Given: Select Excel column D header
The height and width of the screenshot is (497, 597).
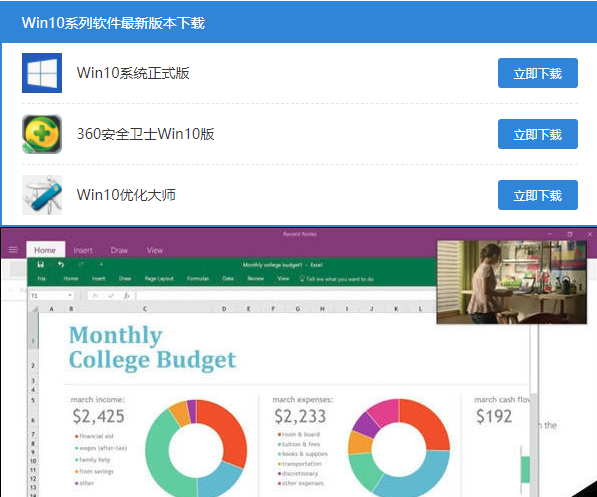Looking at the screenshot, I should click(x=224, y=309).
